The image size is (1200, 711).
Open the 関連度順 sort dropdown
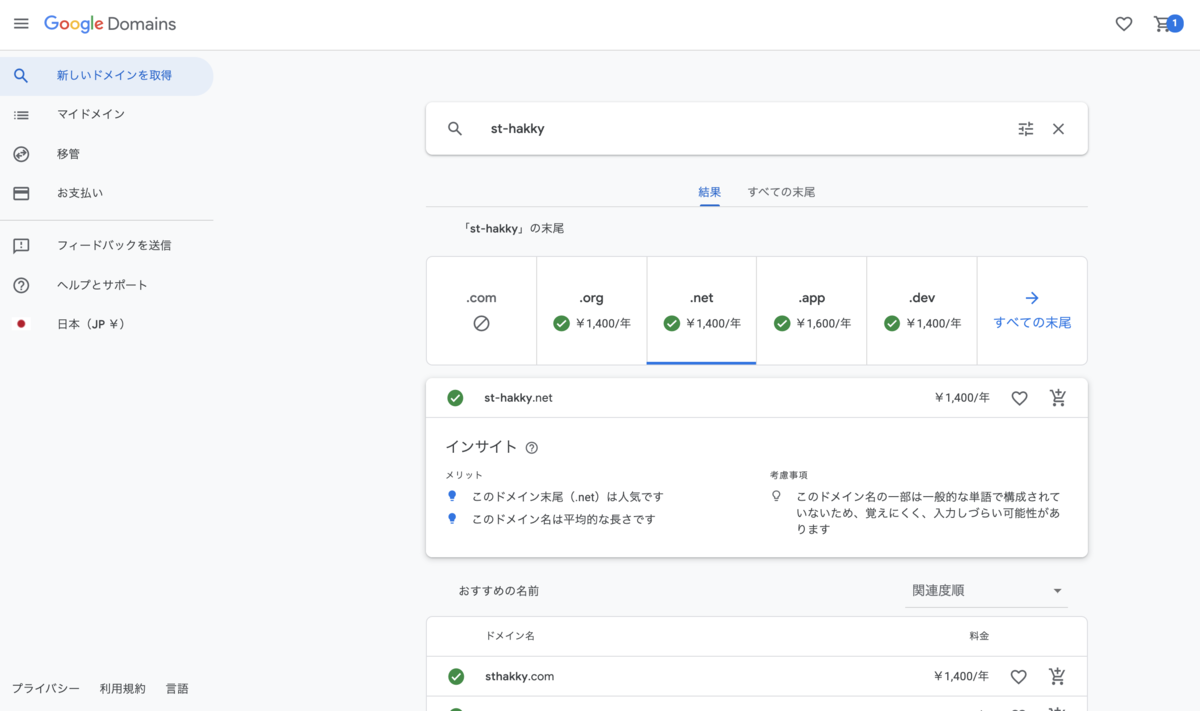[x=986, y=591]
